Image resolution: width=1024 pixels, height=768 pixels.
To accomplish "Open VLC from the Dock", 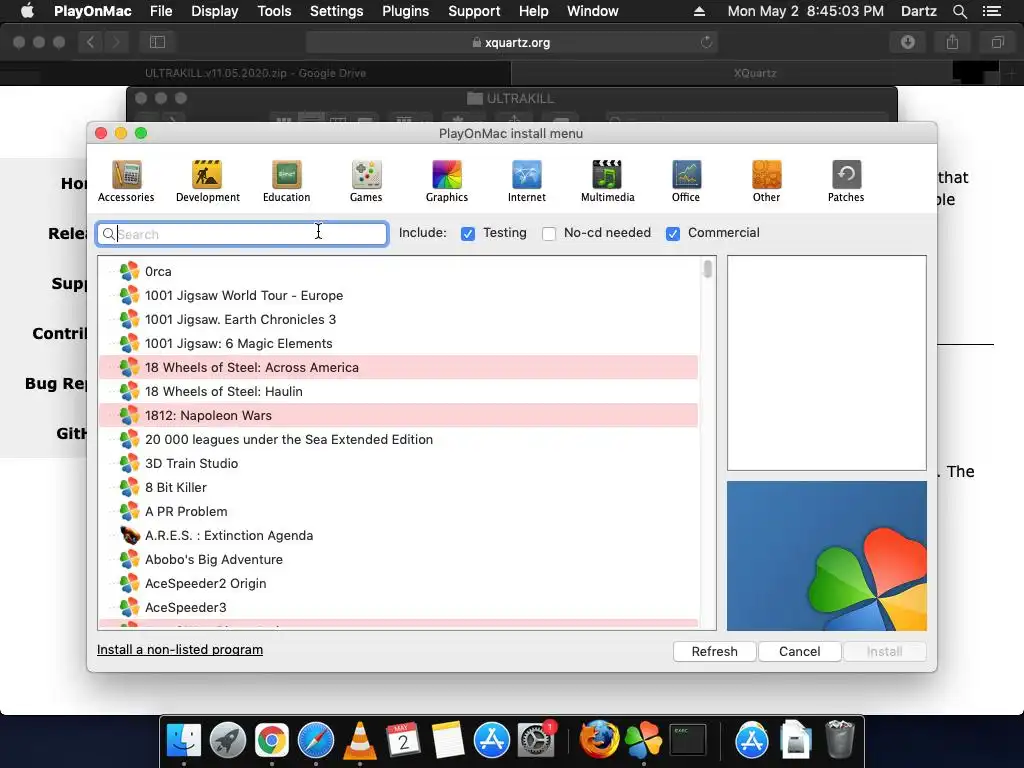I will [359, 741].
